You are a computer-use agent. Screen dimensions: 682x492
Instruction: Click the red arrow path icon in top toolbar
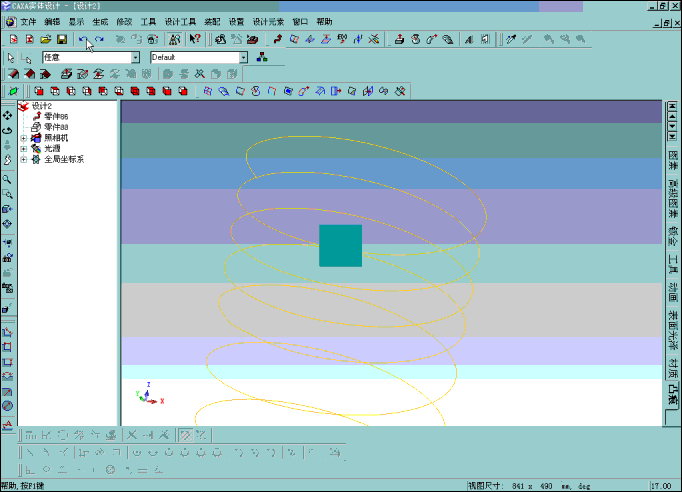(x=278, y=40)
